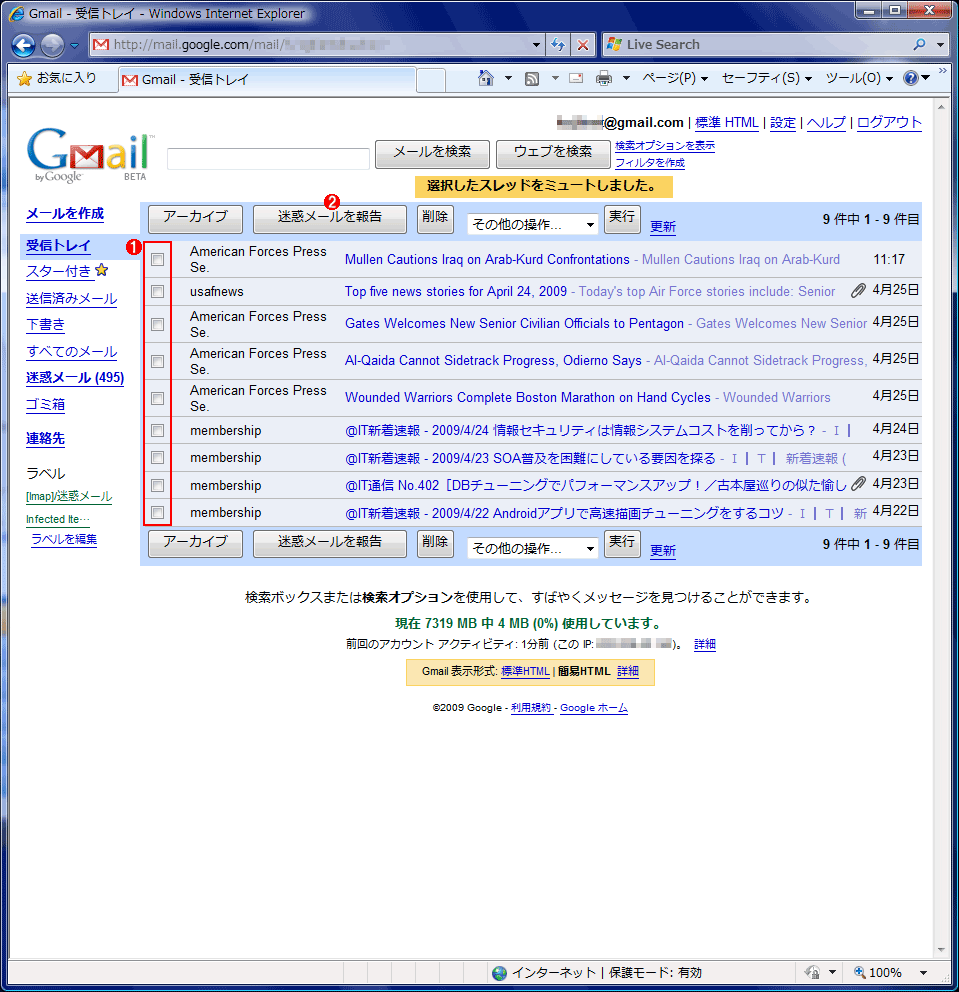Select the usafnews Top five news stories checkbox

[x=158, y=292]
